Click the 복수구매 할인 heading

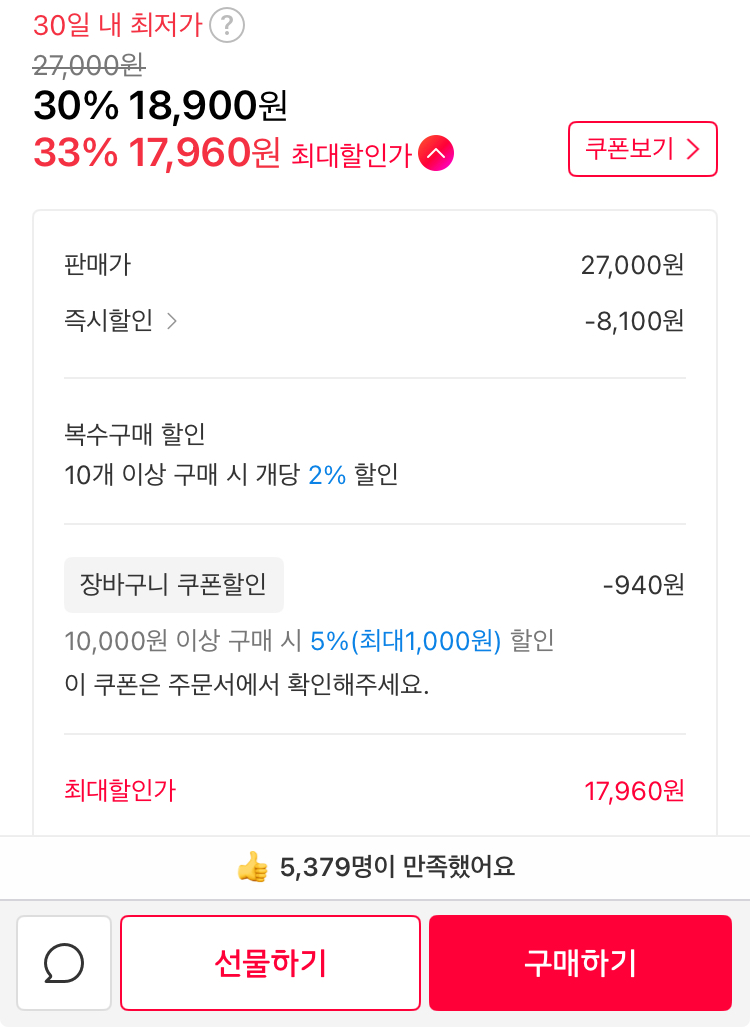coord(135,434)
